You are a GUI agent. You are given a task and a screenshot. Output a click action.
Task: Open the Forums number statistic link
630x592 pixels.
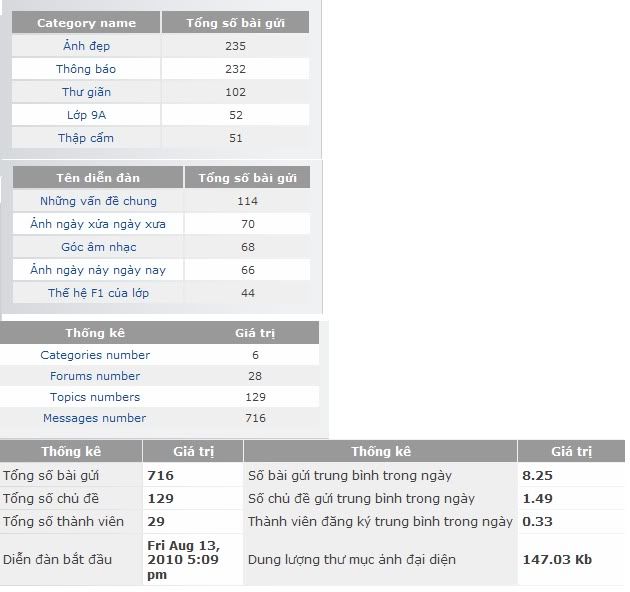(x=95, y=376)
